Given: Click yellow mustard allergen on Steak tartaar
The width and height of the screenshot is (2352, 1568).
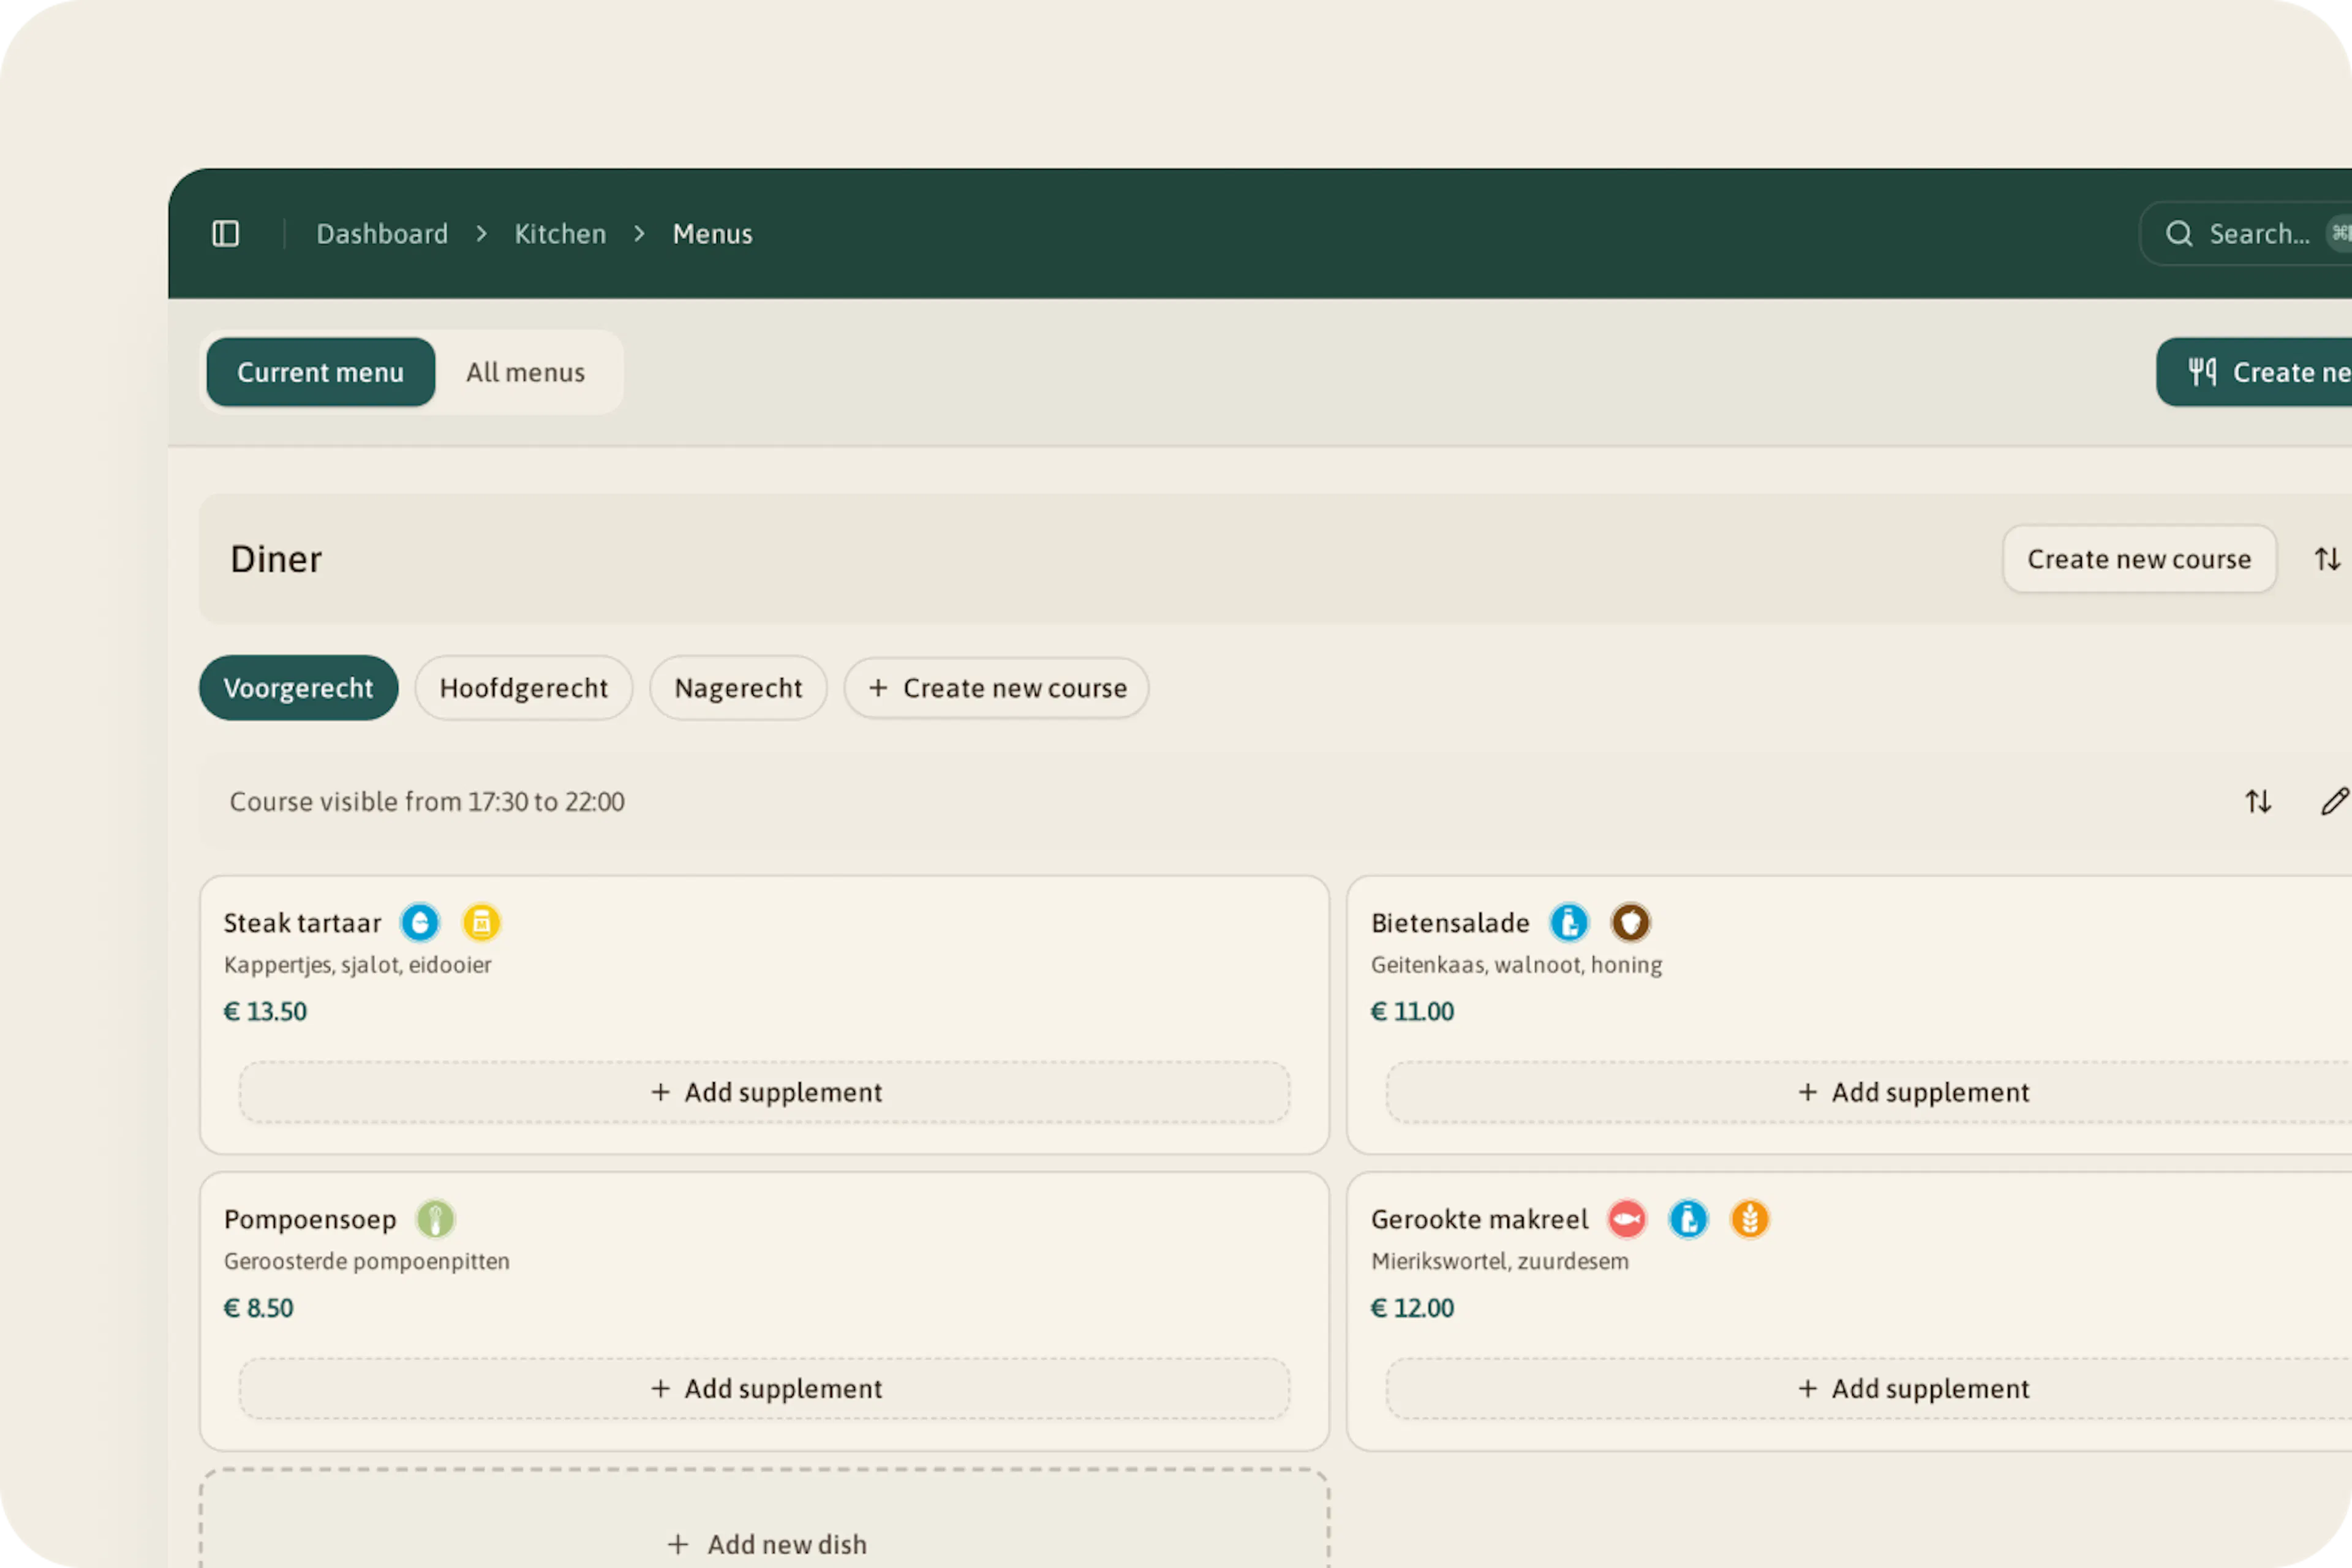Looking at the screenshot, I should [x=481, y=922].
